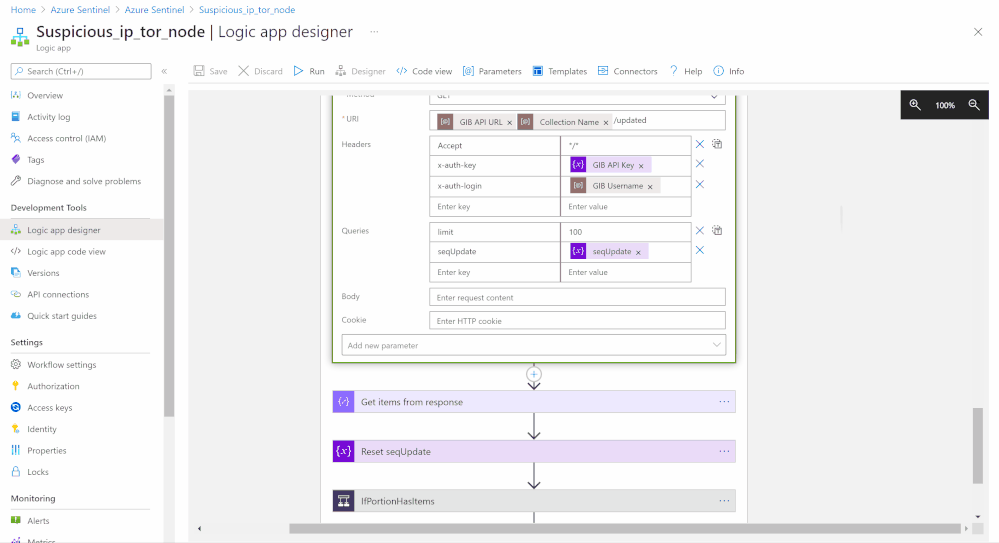
Task: Go to Home breadcrumb link
Action: coord(23,10)
